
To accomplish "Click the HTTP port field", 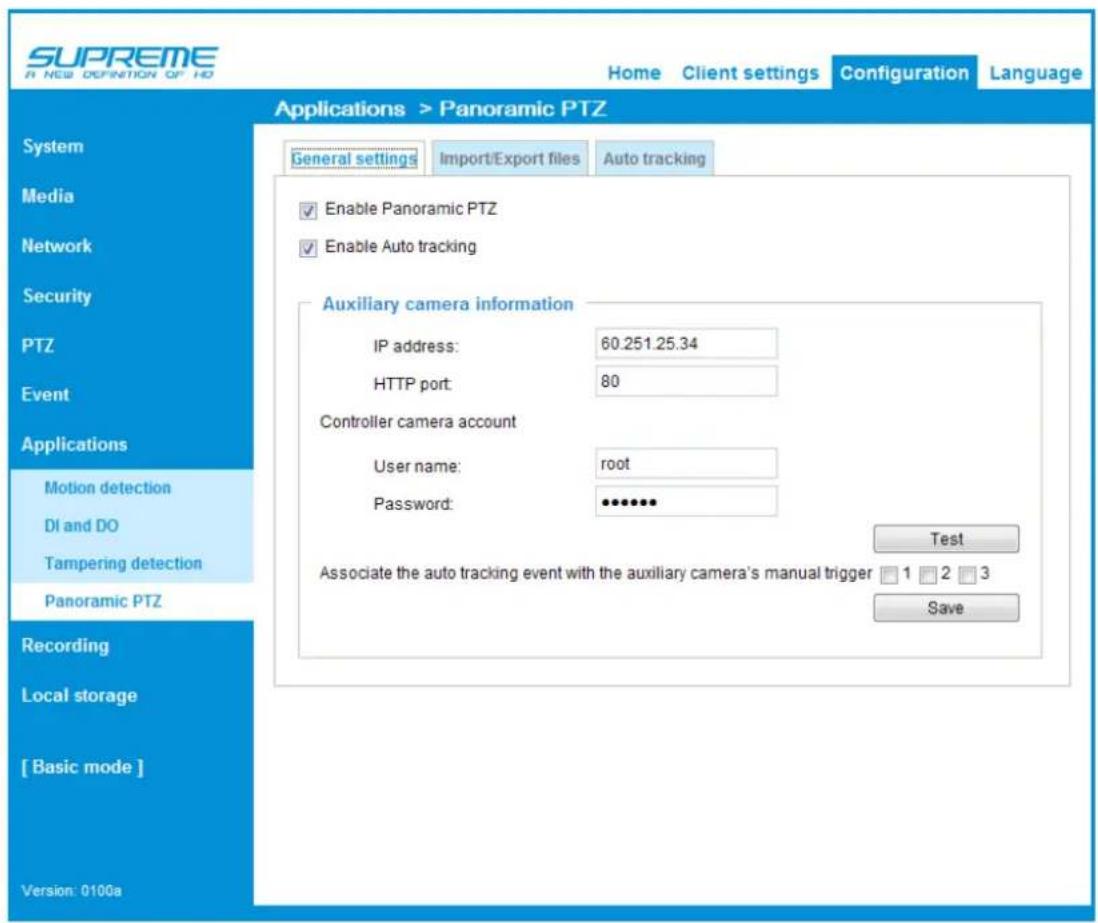I will [686, 381].
